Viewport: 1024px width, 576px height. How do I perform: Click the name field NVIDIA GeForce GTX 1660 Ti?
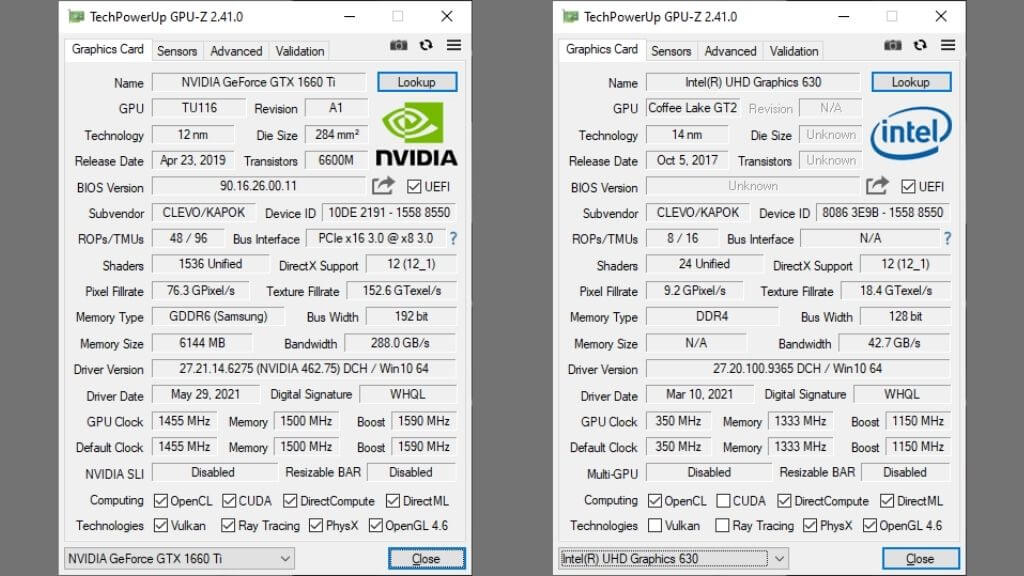tap(259, 82)
